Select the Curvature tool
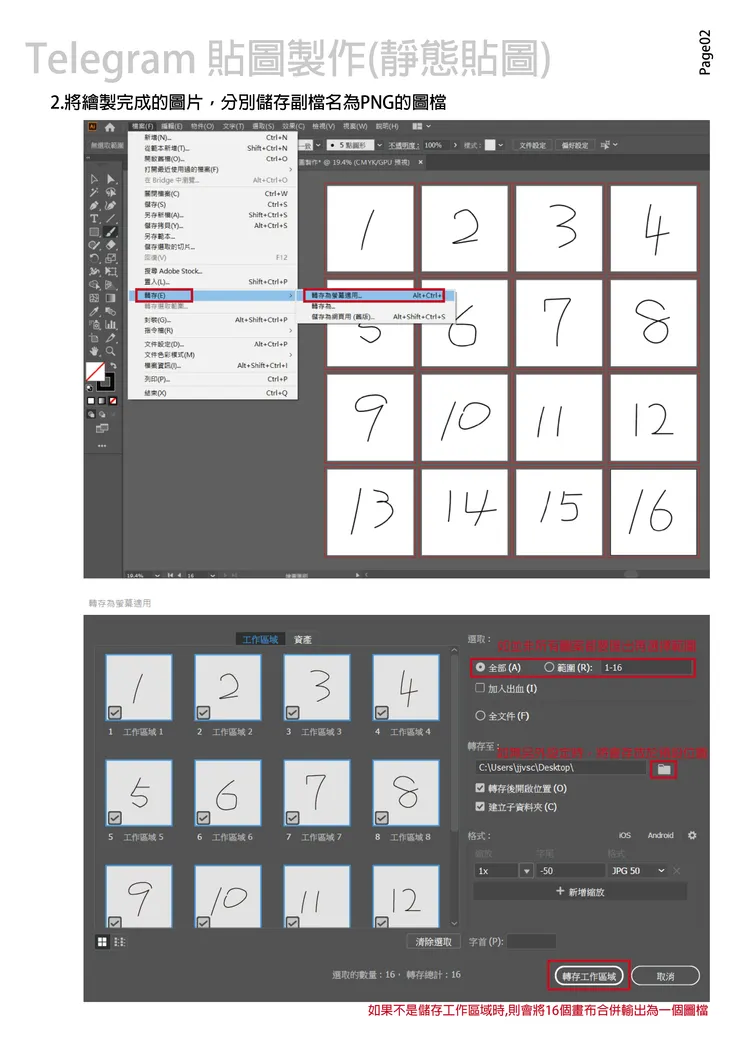This screenshot has width=740, height=1046. tap(110, 205)
